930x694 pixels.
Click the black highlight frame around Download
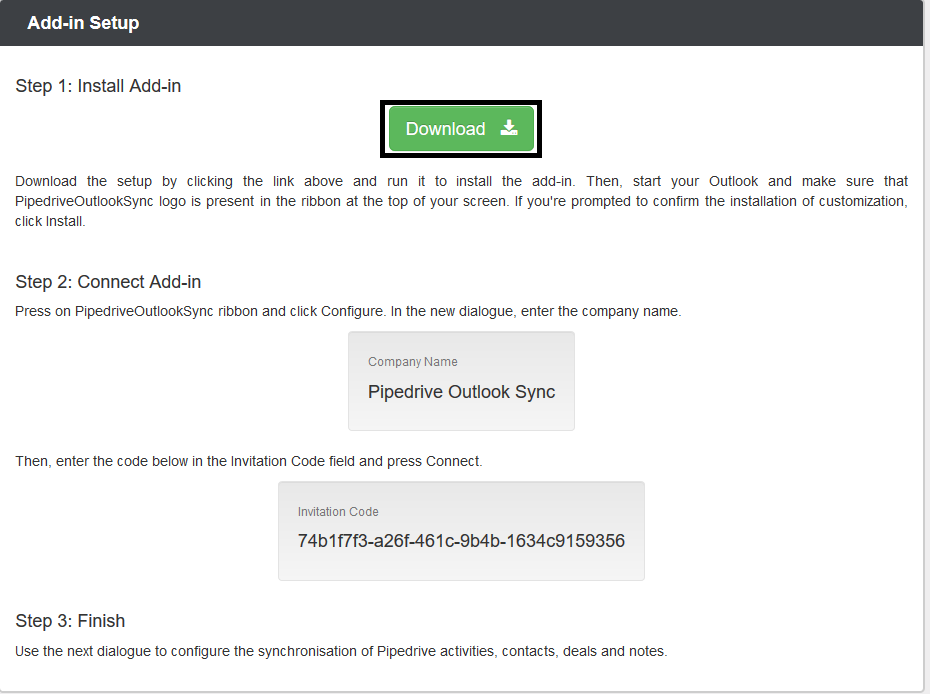(461, 103)
